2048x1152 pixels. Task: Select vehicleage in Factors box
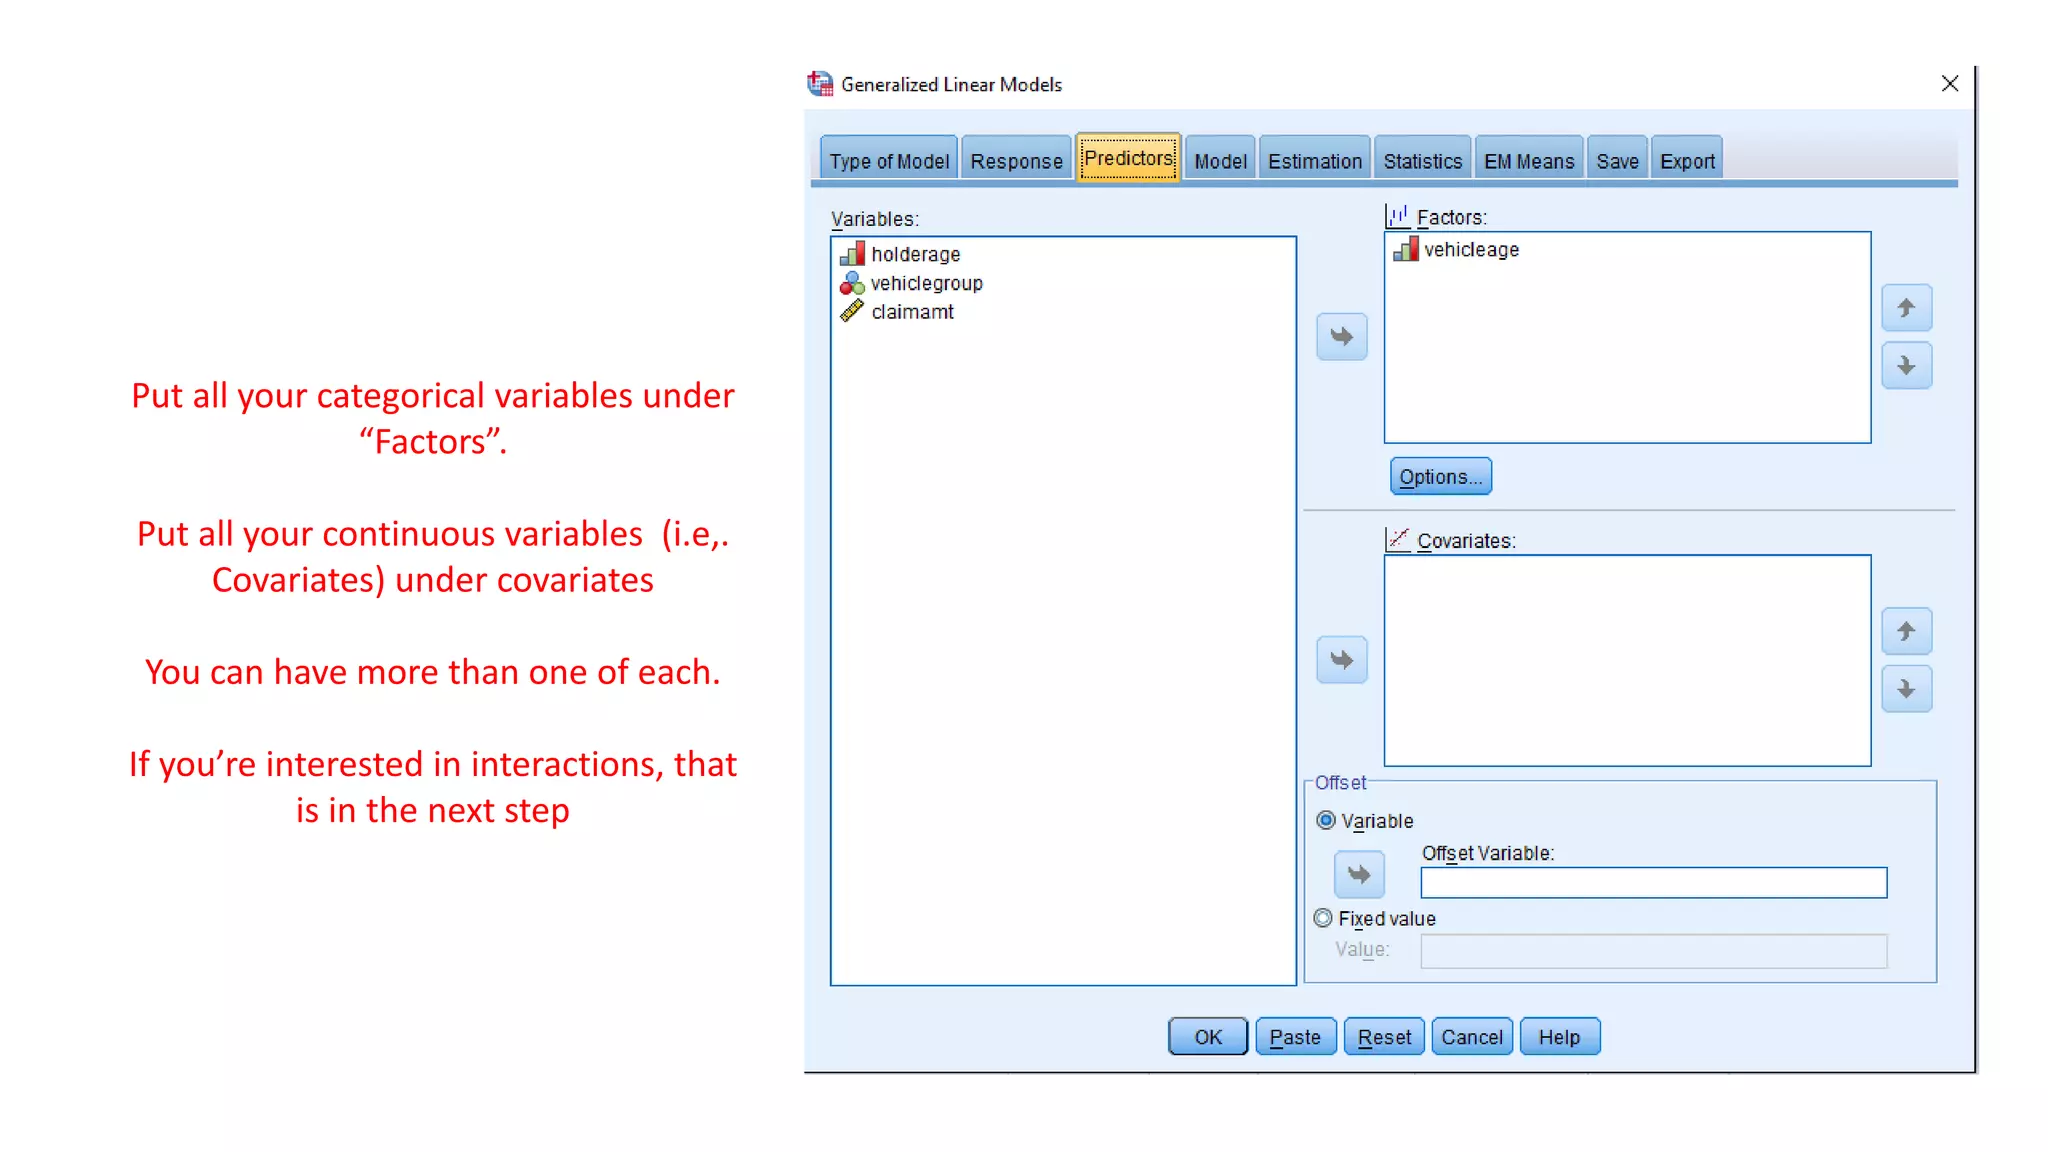1470,250
